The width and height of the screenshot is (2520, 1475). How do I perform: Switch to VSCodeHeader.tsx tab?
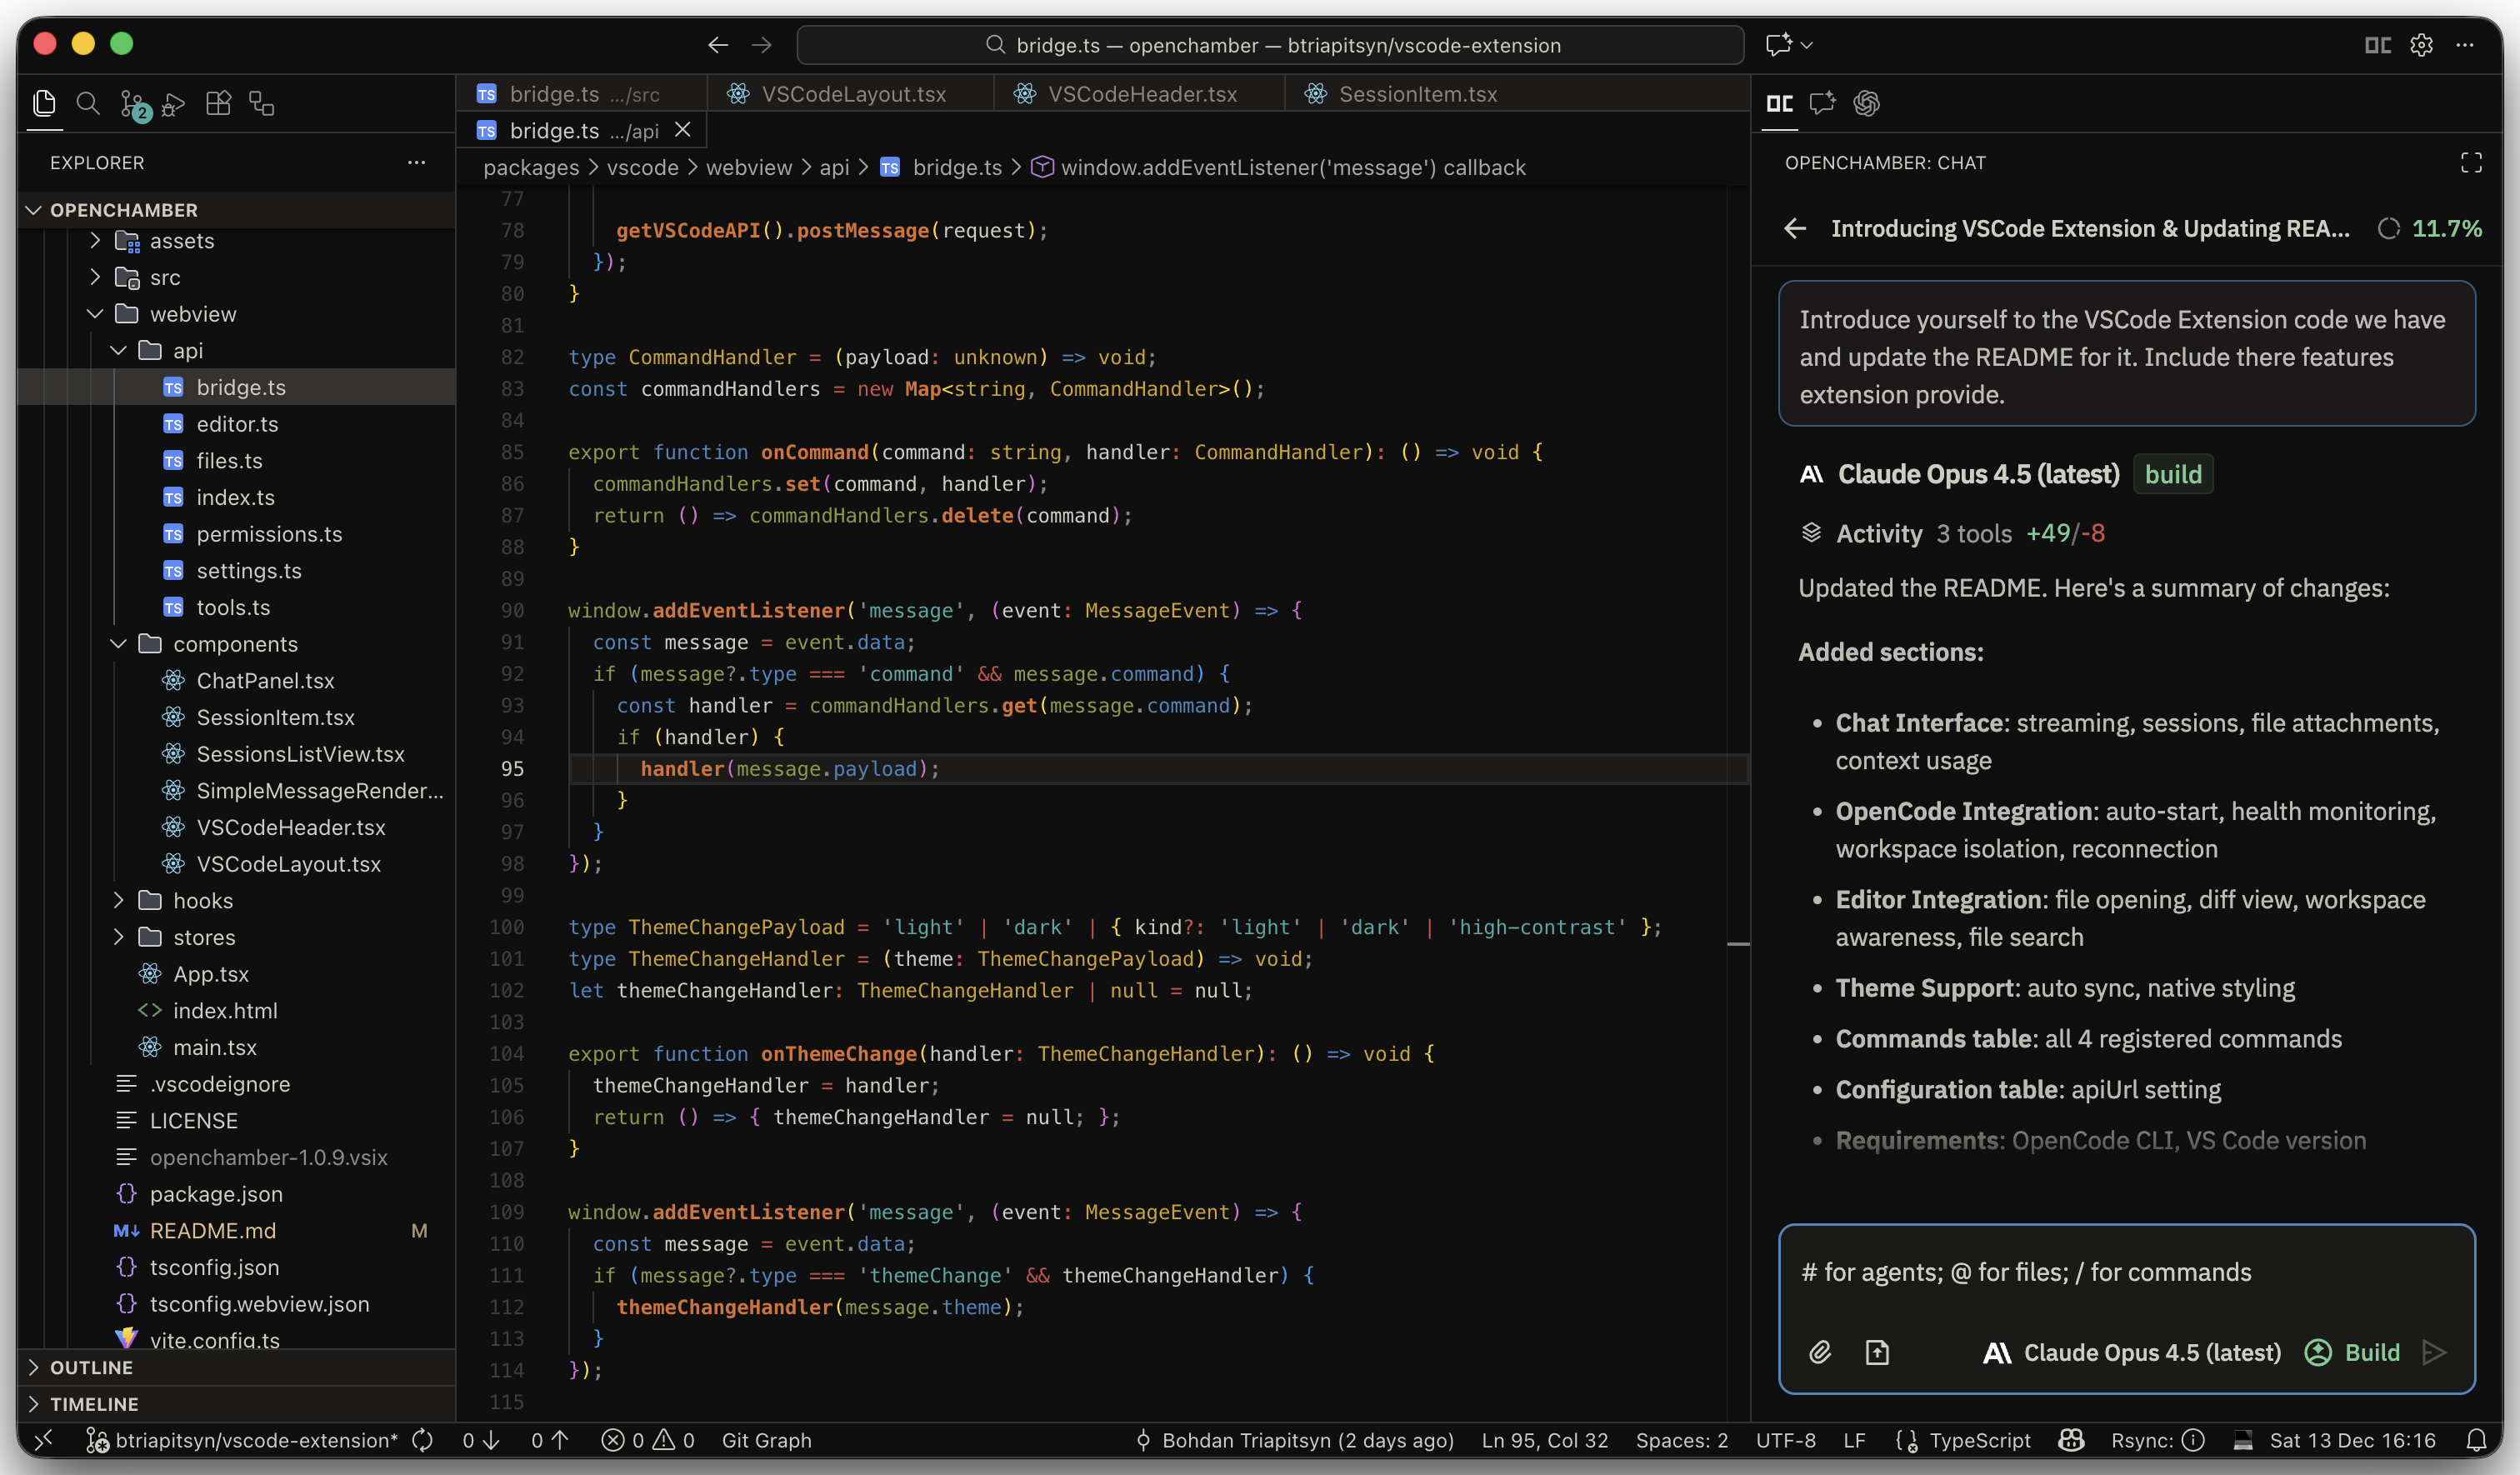[x=1140, y=93]
